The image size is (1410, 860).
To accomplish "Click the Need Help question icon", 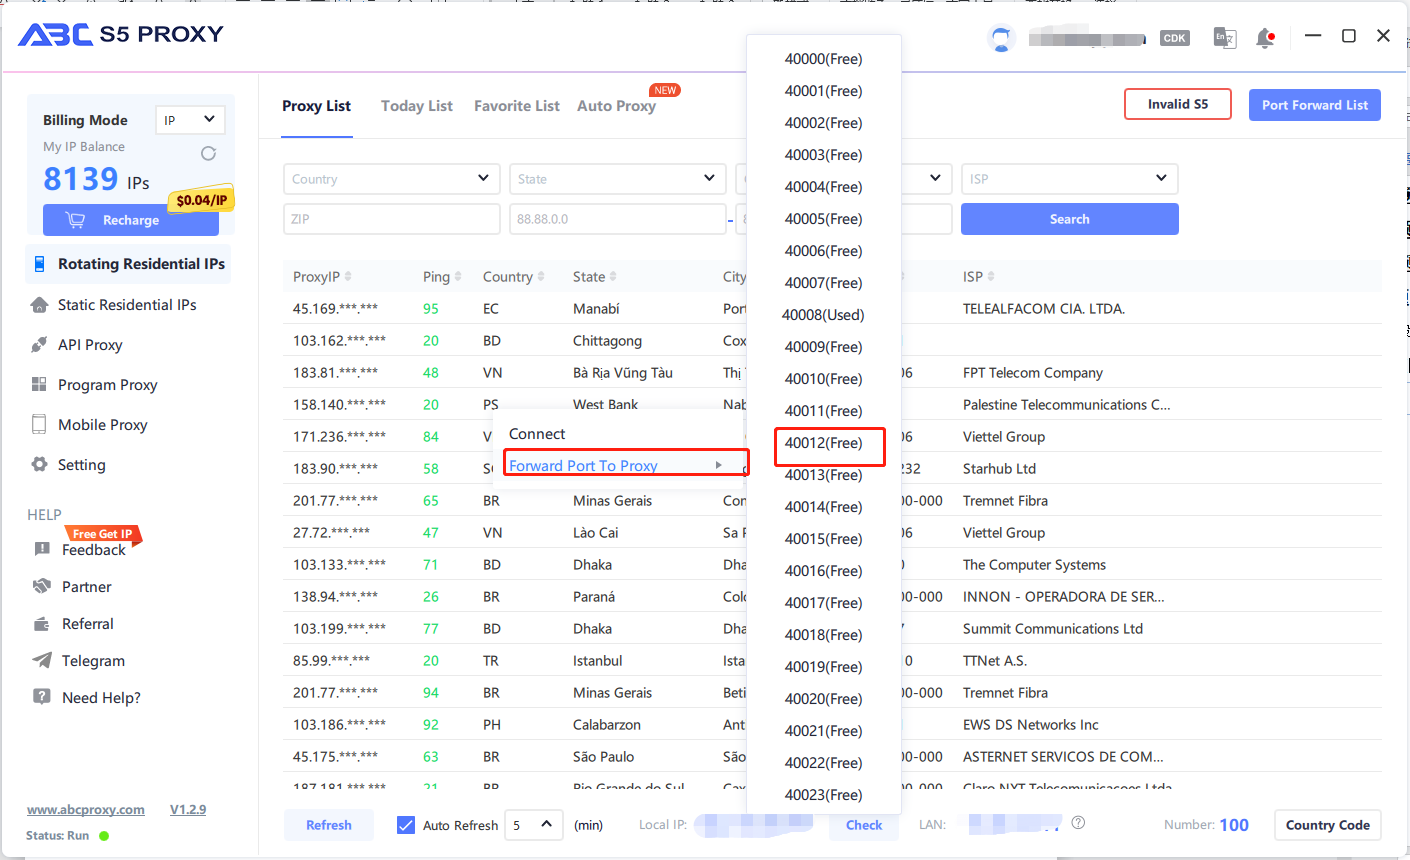I will point(42,697).
